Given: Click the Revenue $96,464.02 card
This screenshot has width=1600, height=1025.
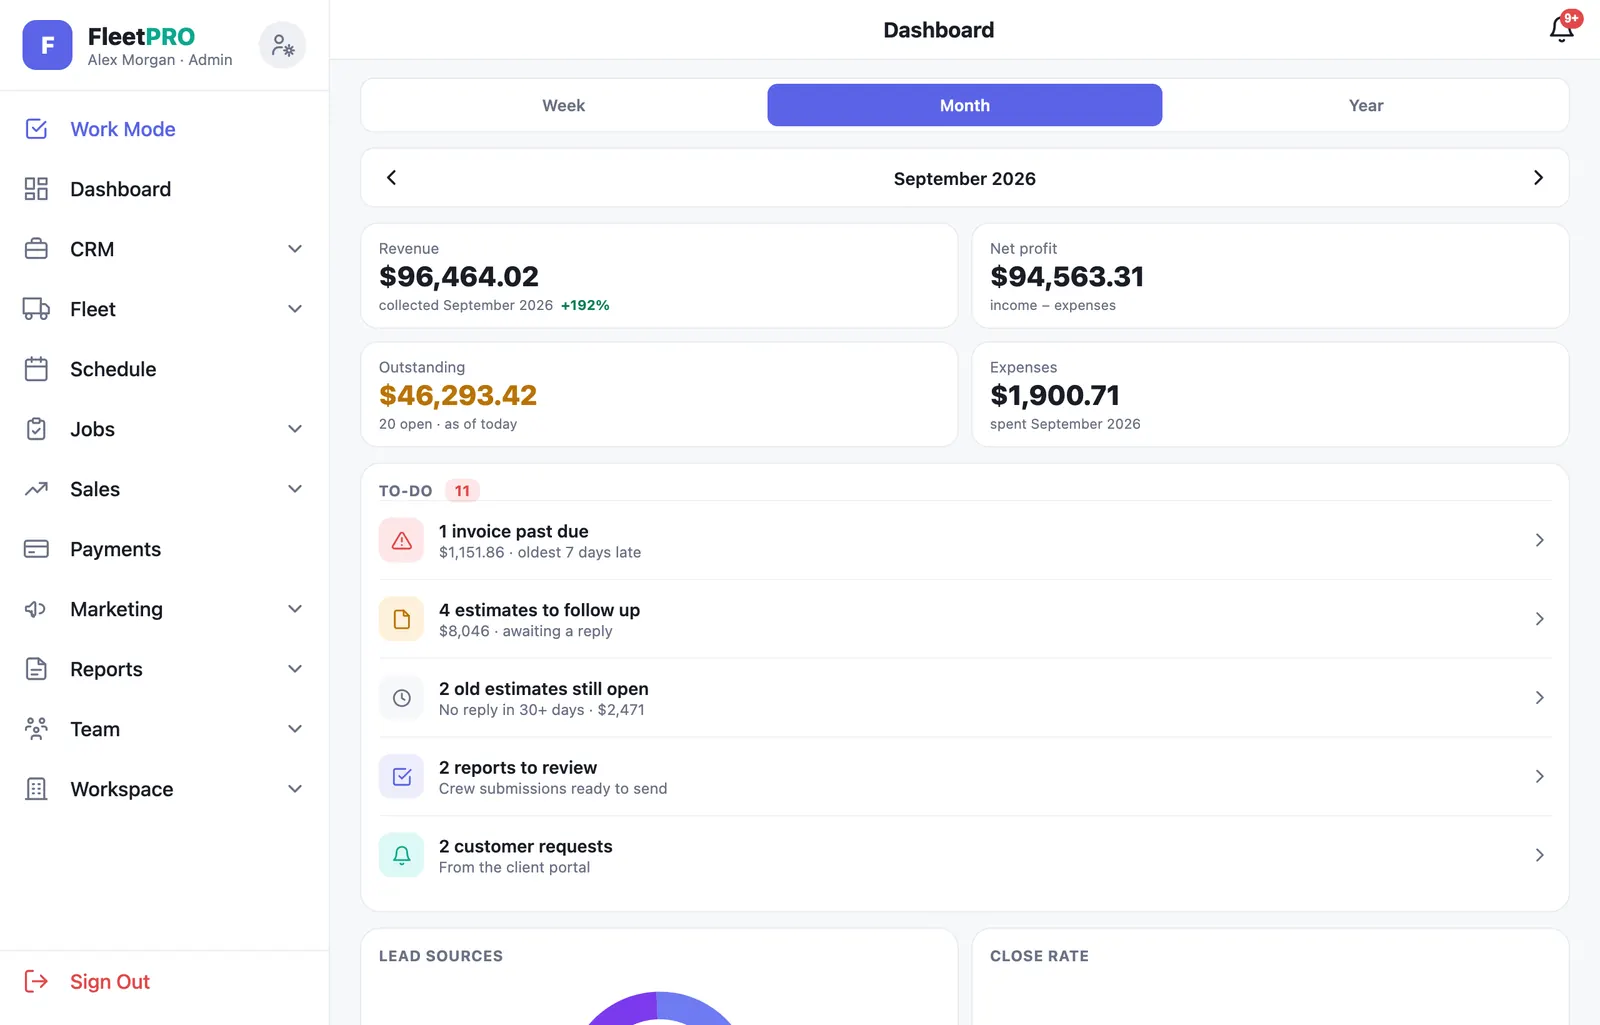Looking at the screenshot, I should (659, 276).
